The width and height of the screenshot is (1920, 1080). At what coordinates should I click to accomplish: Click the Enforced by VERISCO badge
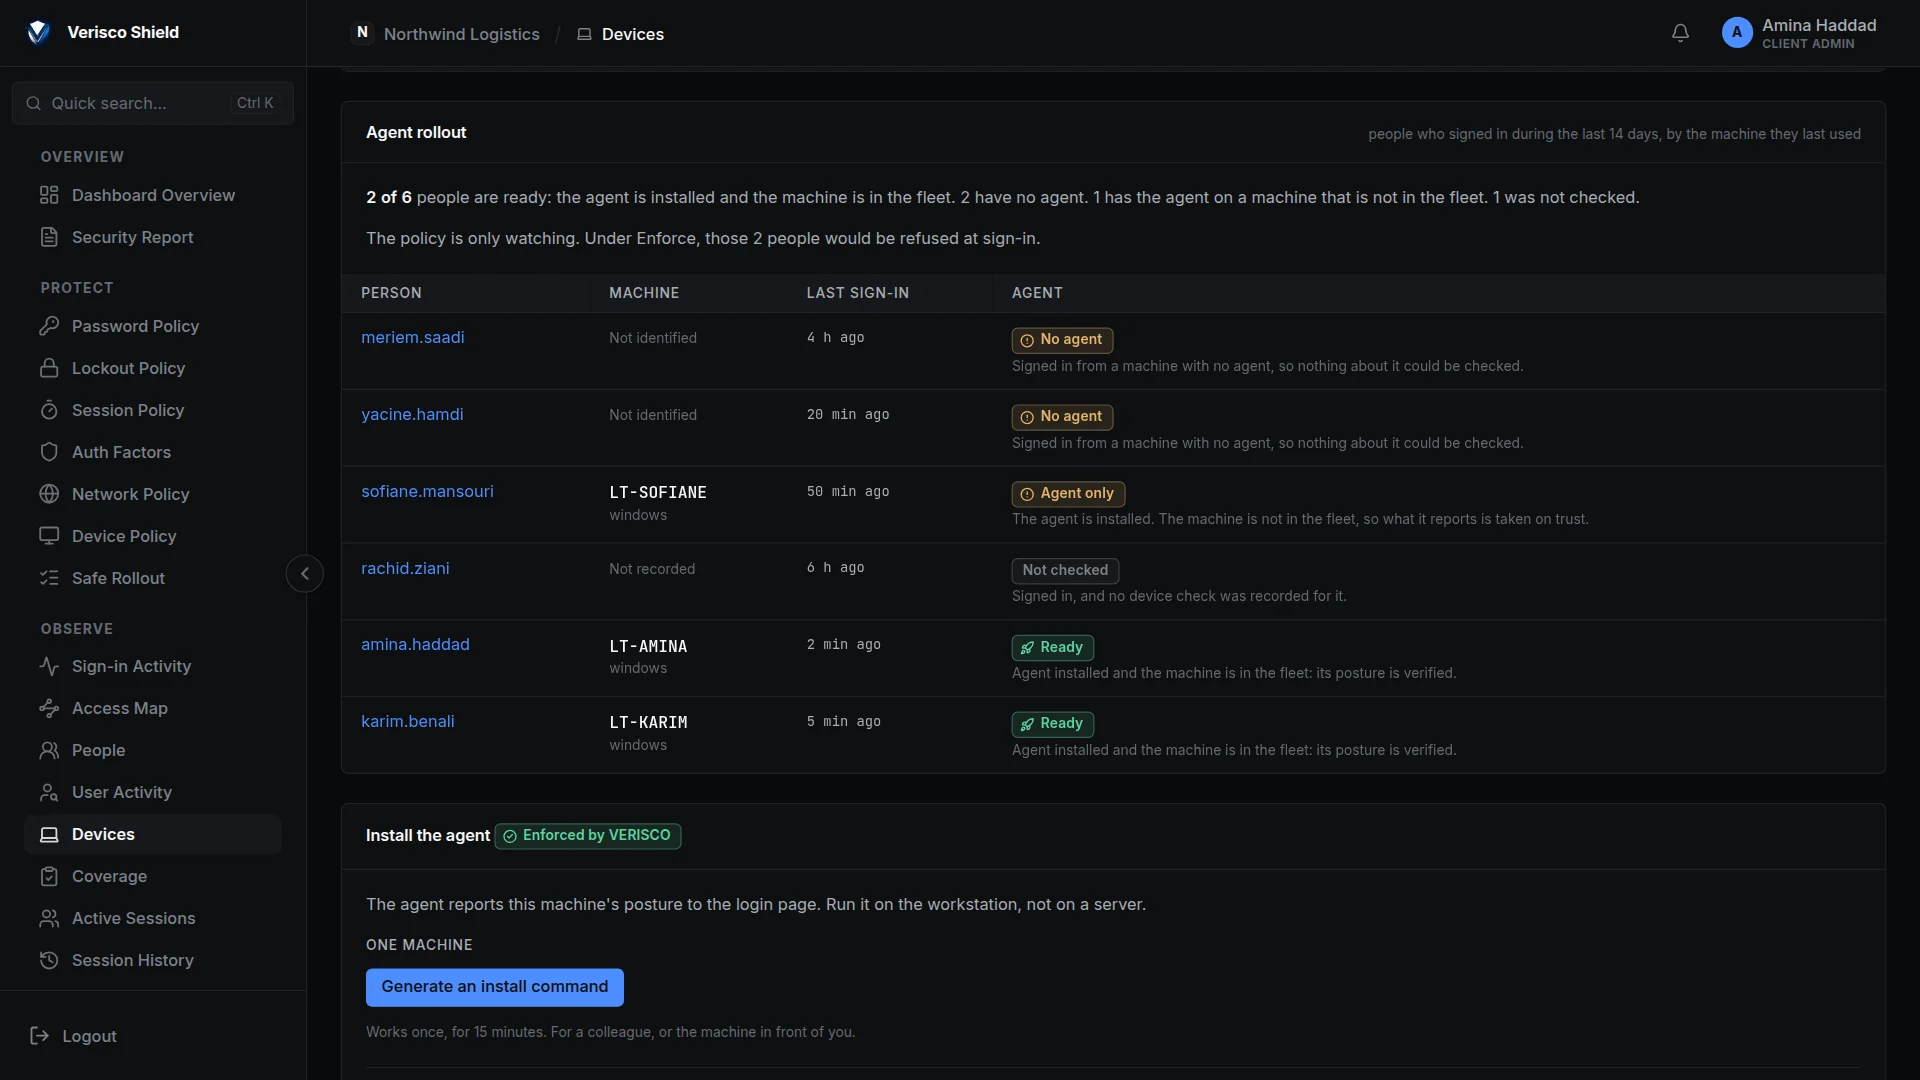[588, 836]
